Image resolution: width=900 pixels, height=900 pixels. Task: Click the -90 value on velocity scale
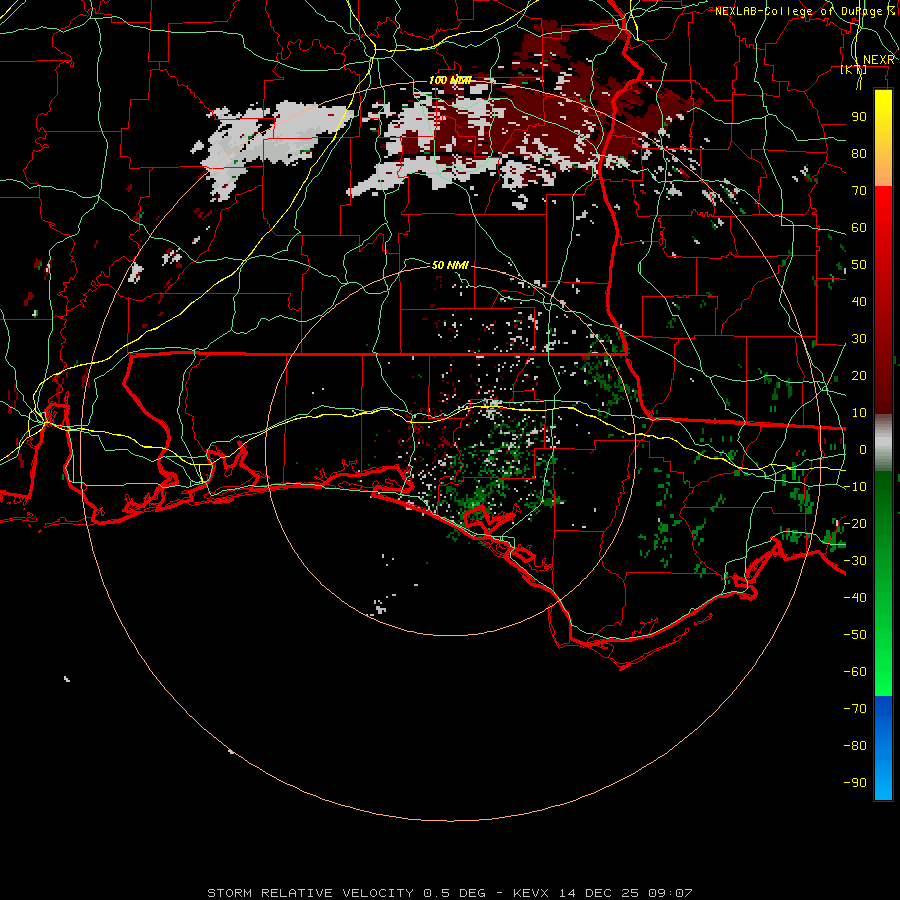[x=855, y=783]
